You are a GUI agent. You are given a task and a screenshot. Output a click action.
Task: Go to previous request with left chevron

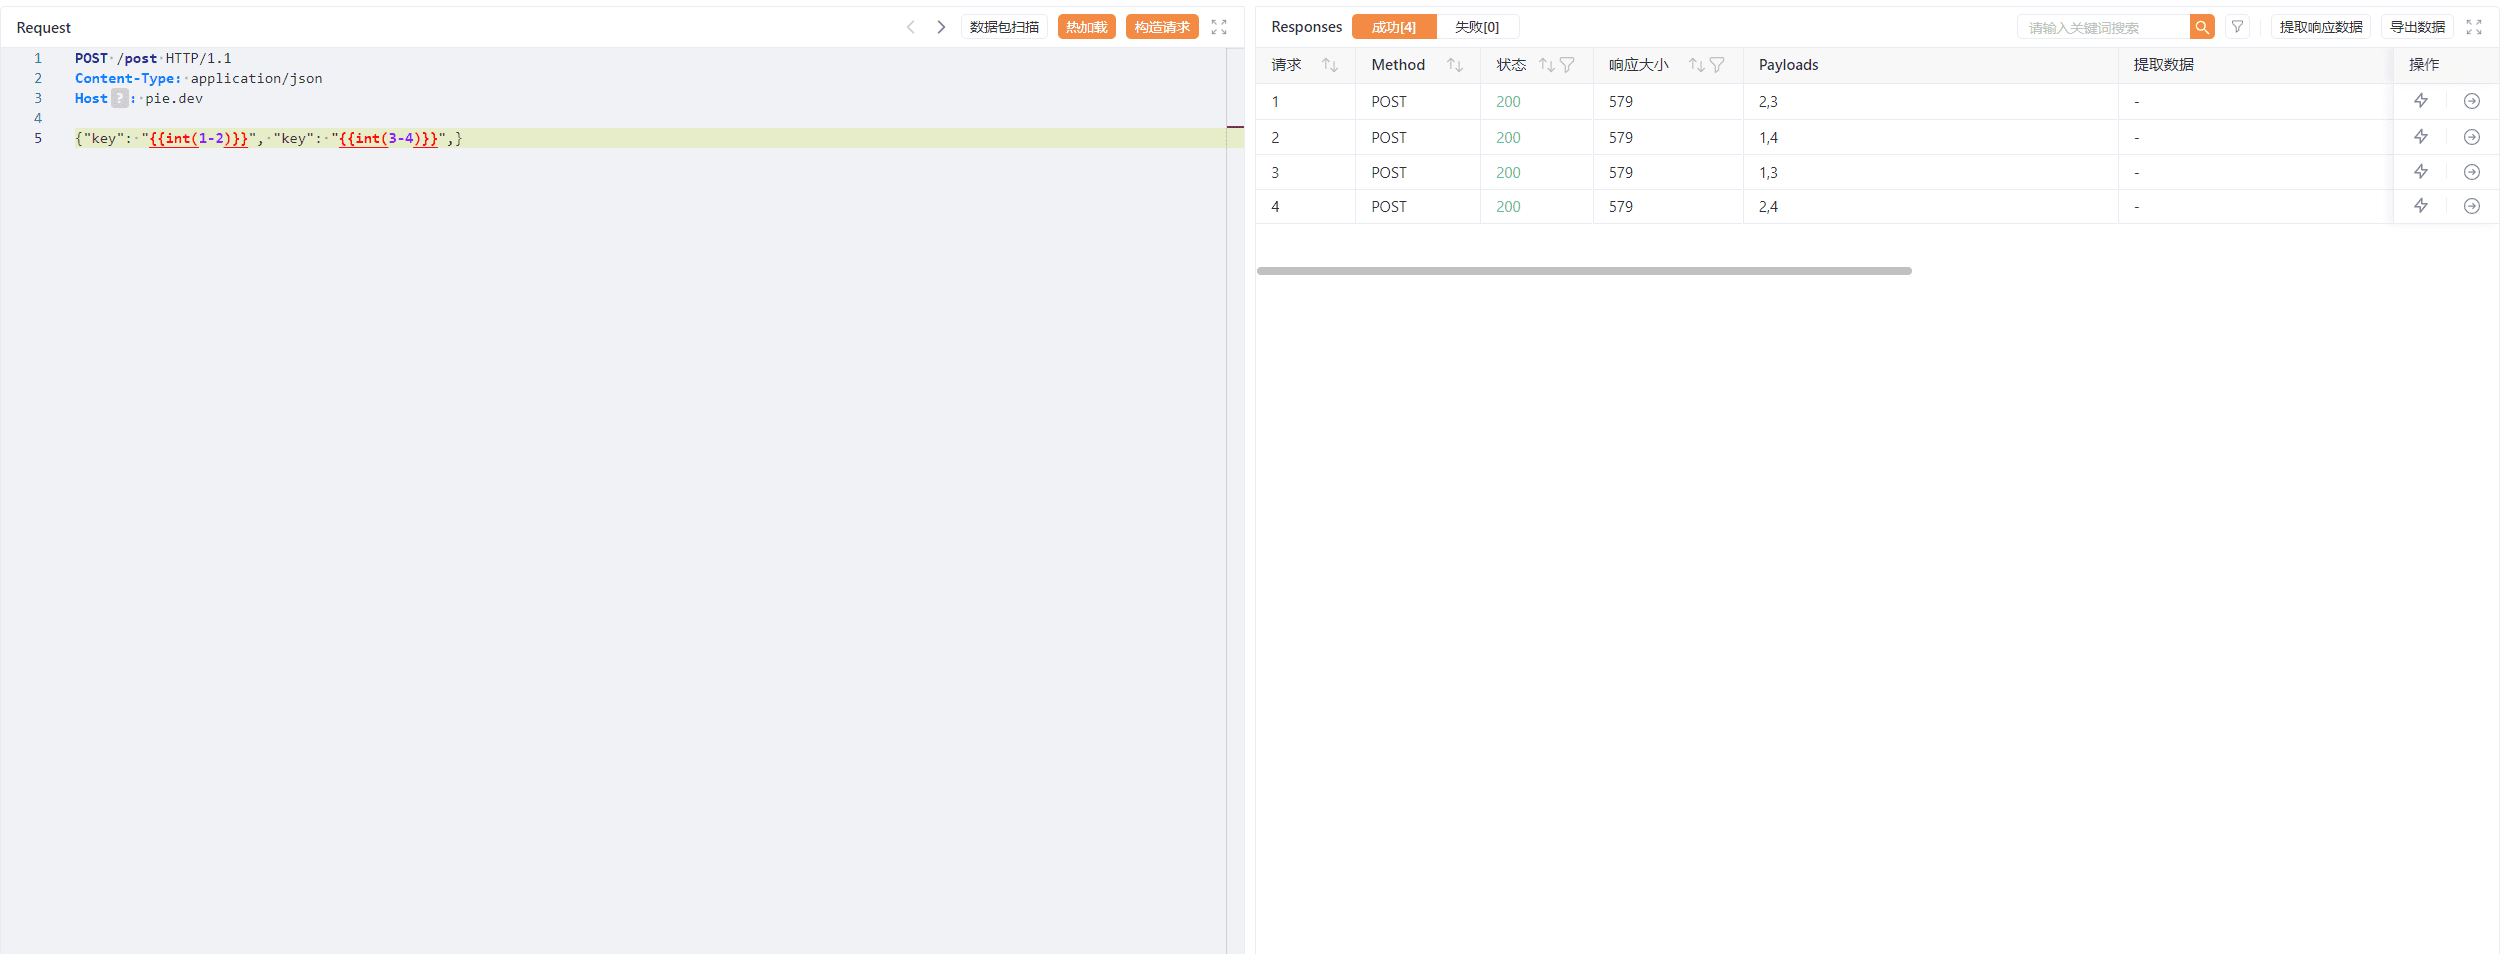tap(910, 27)
